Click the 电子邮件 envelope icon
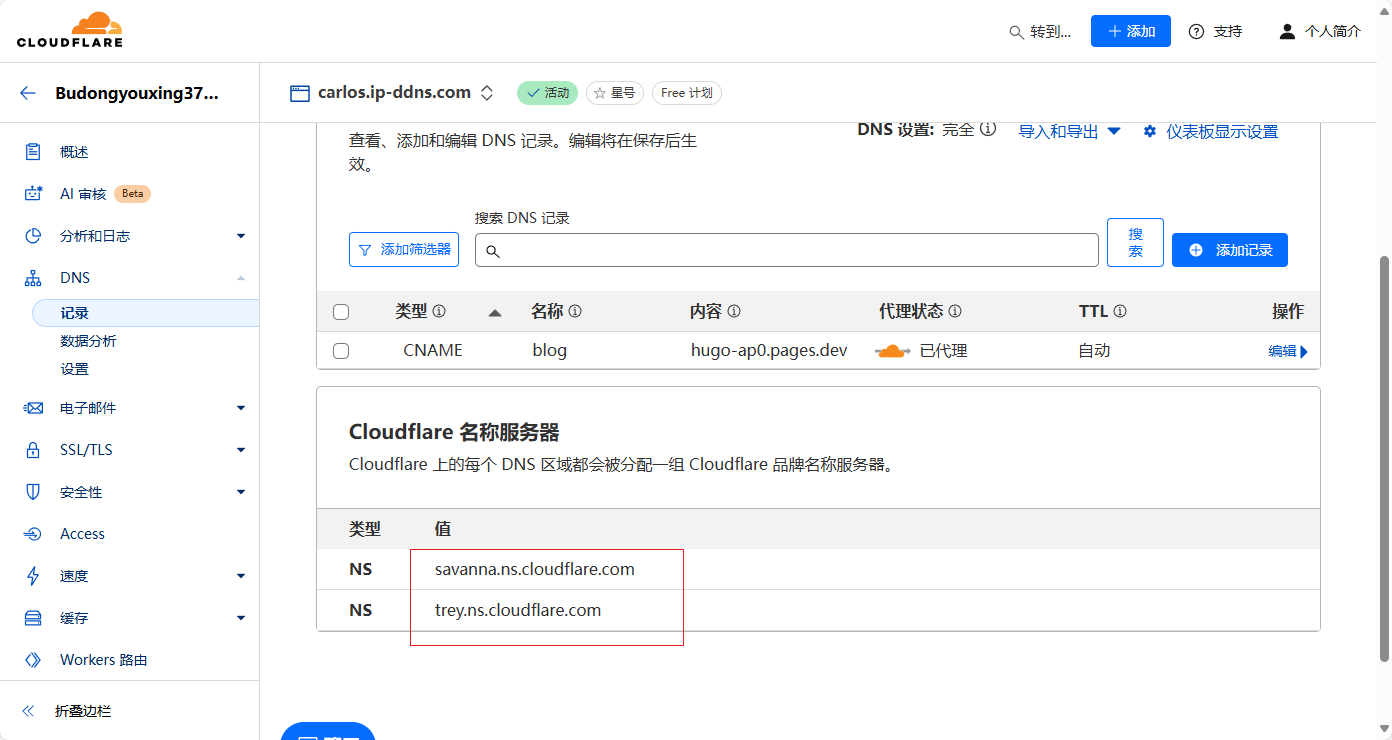1392x740 pixels. 33,408
